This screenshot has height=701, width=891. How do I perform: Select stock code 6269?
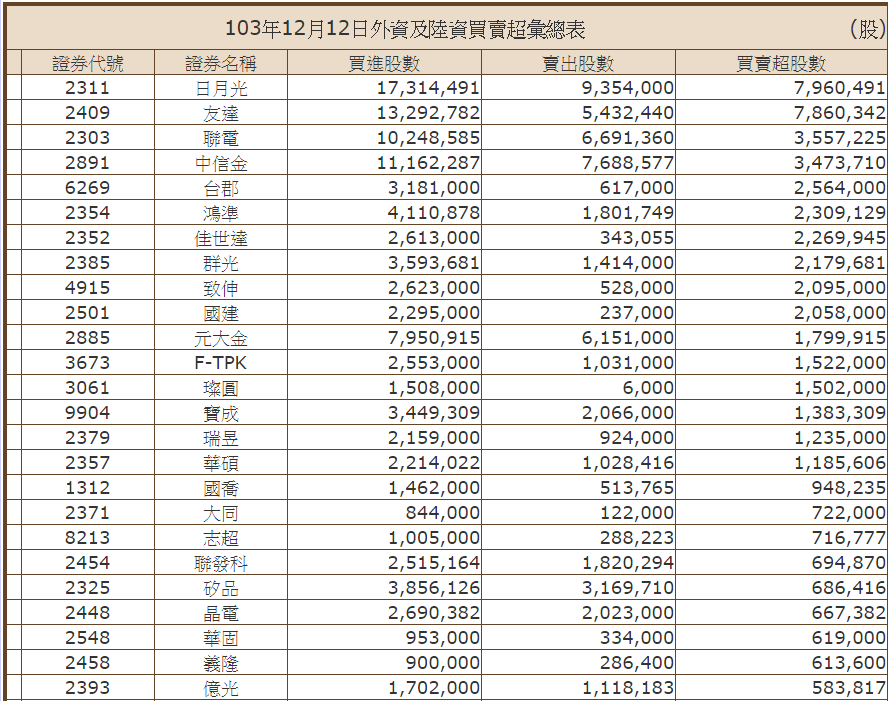[x=88, y=188]
